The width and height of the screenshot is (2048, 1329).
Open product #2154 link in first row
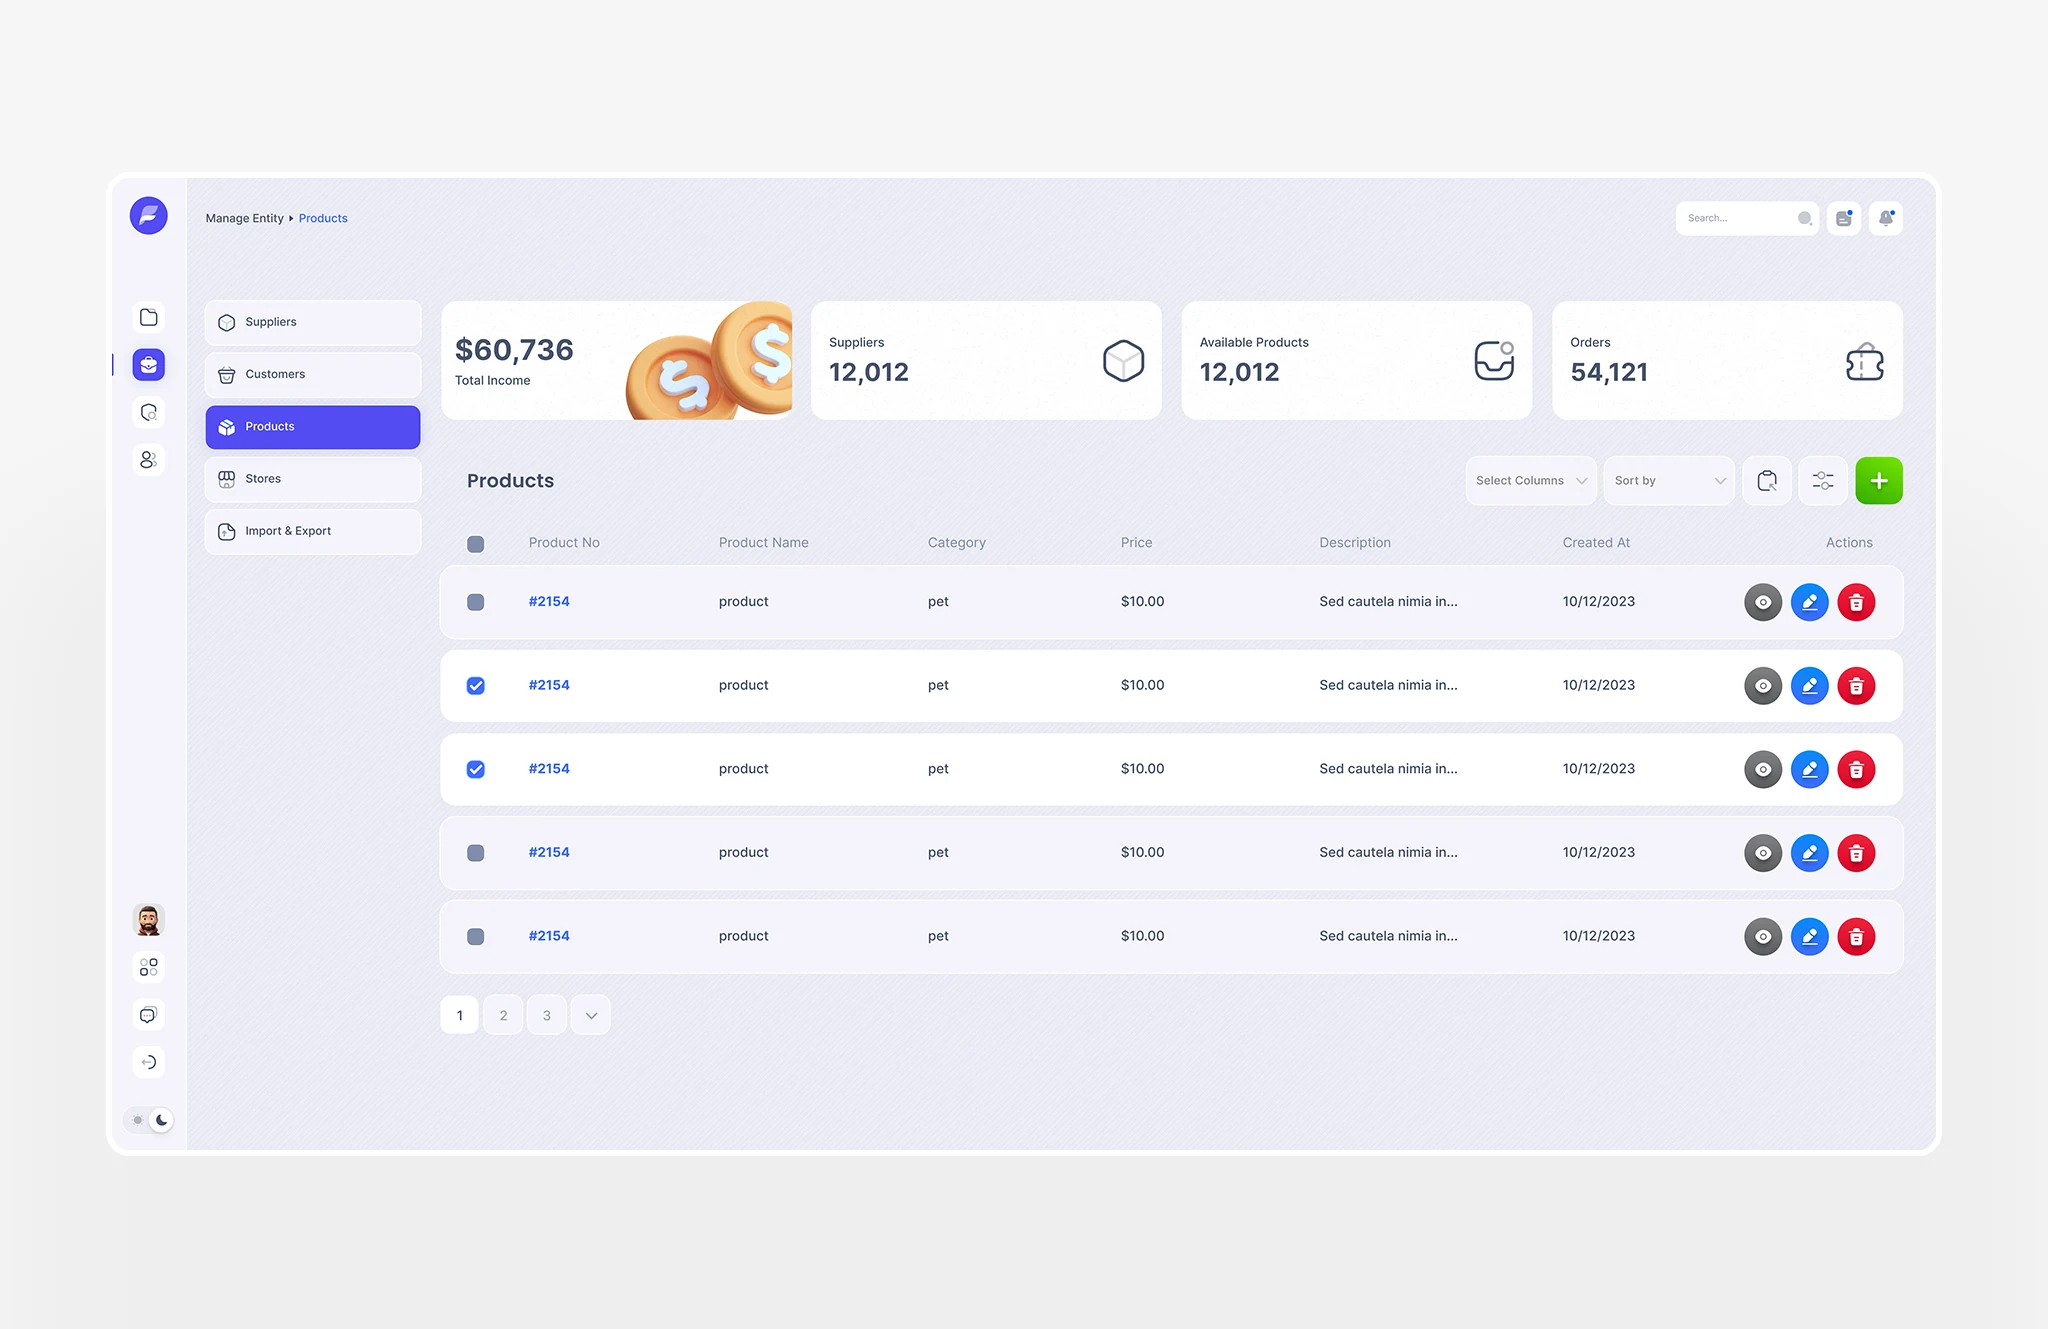tap(548, 601)
